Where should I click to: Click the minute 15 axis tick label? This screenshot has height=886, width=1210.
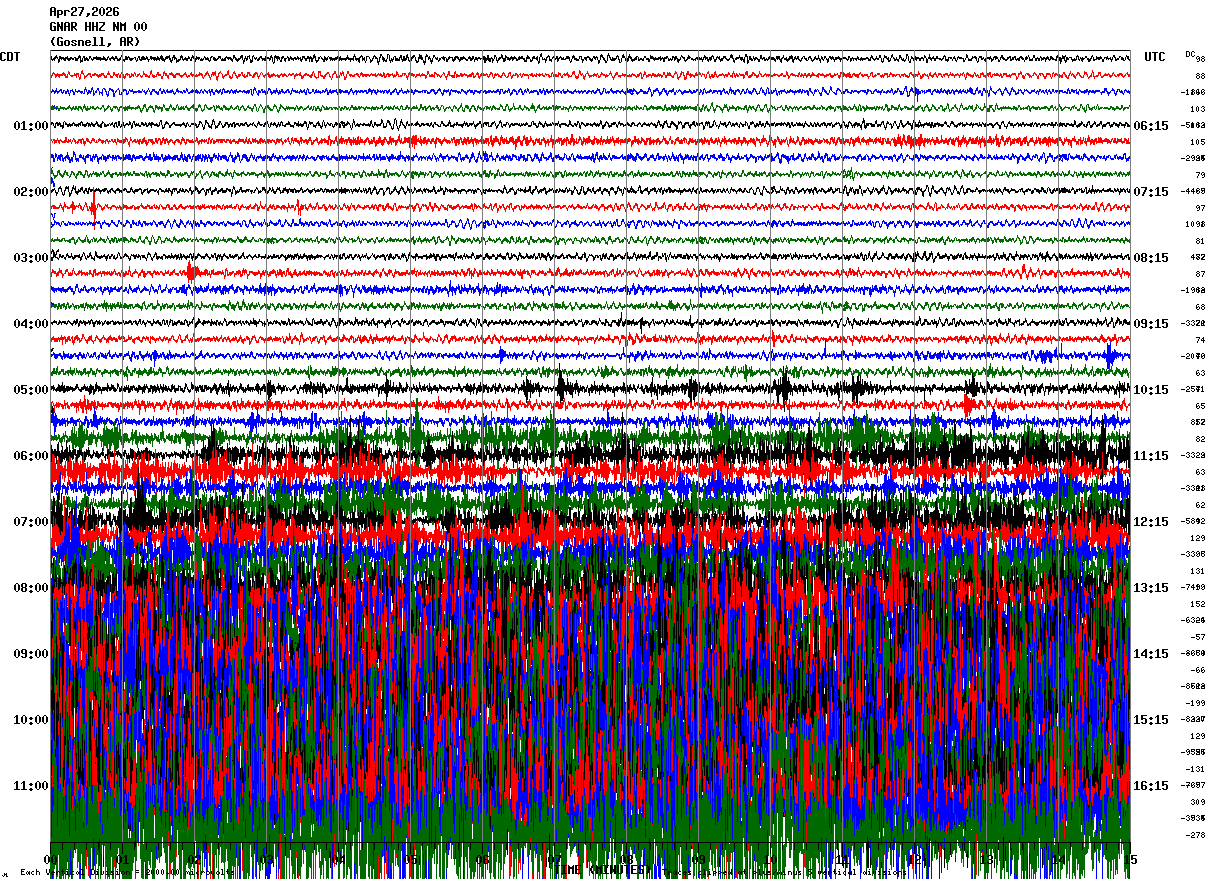pos(1130,859)
